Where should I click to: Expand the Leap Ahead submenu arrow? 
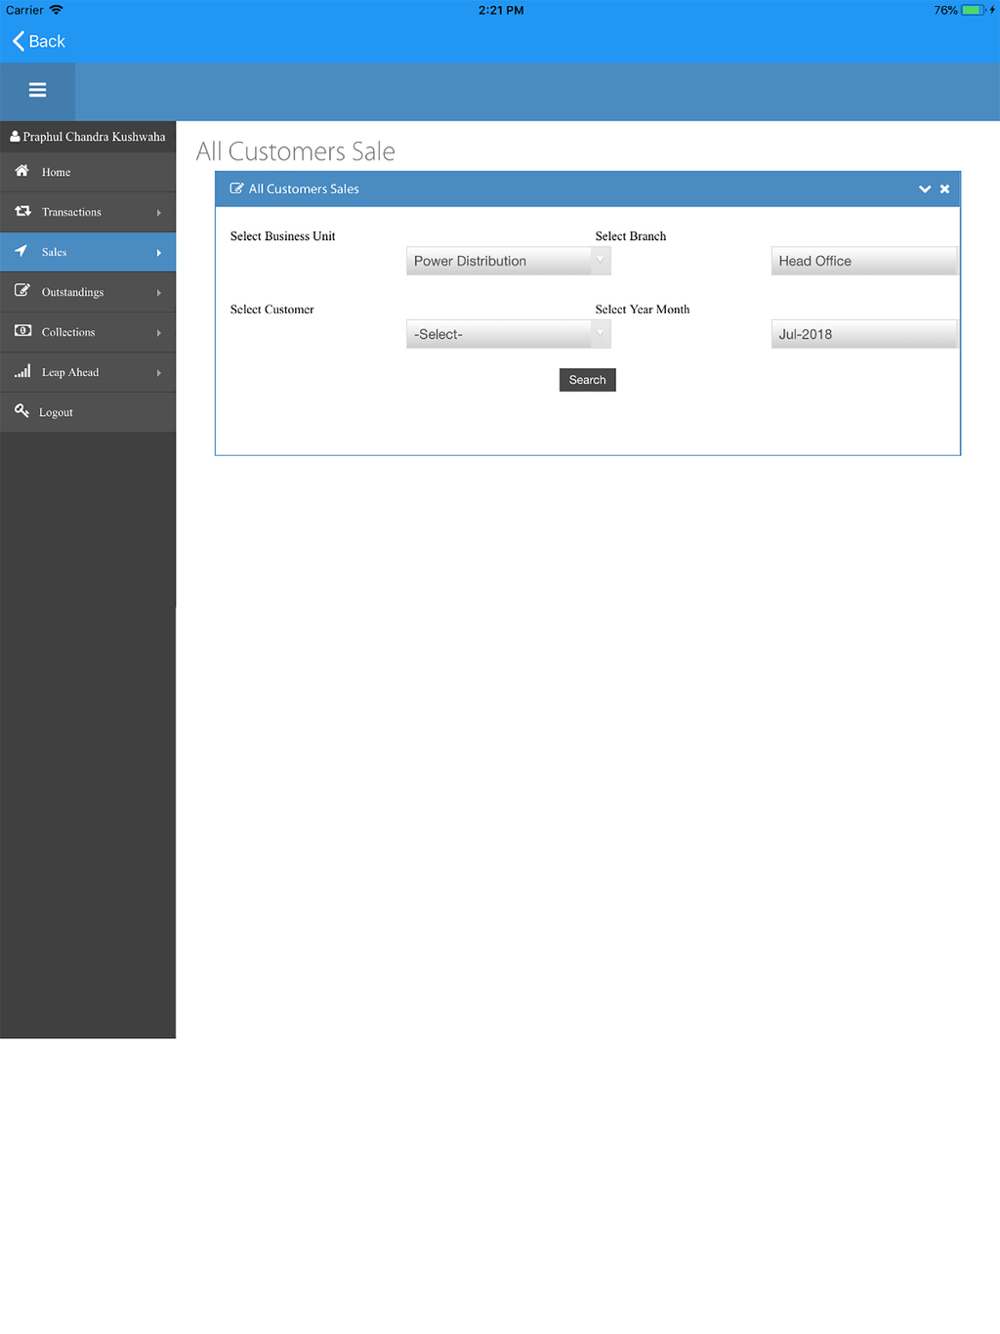point(159,373)
